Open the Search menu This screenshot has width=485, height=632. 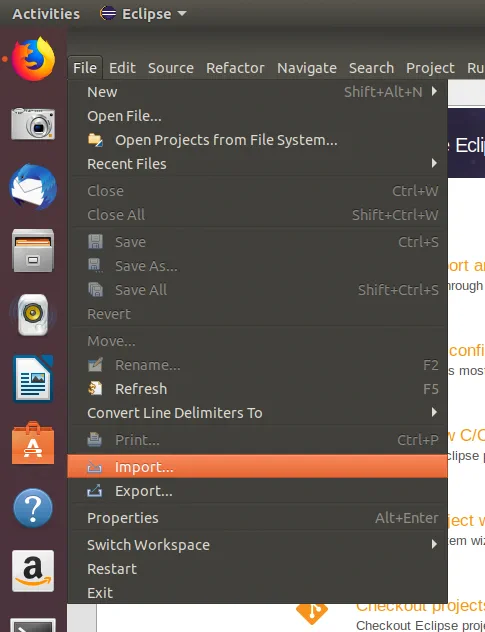coord(371,68)
